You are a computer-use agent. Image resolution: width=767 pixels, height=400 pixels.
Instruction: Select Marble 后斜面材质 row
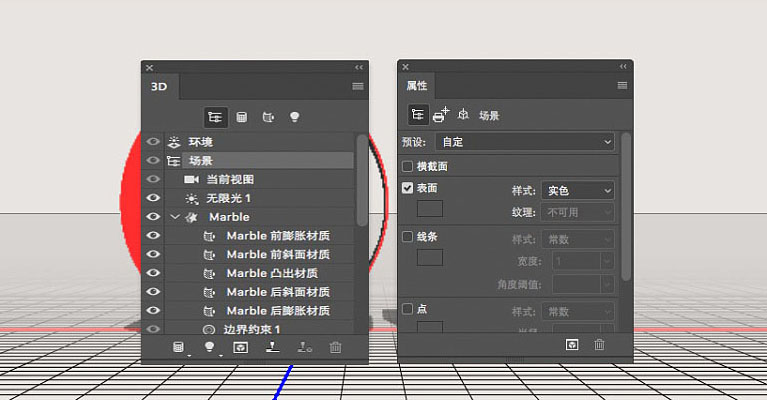pyautogui.click(x=259, y=292)
